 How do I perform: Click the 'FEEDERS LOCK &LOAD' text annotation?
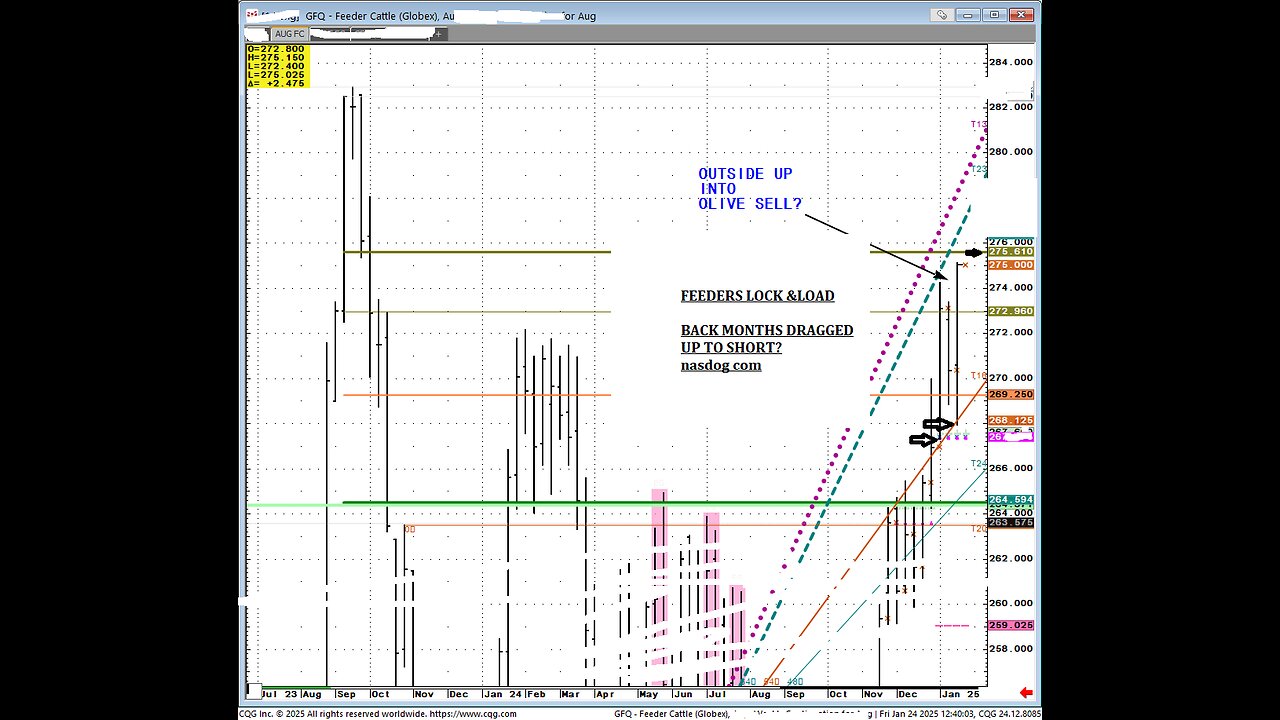click(x=757, y=296)
